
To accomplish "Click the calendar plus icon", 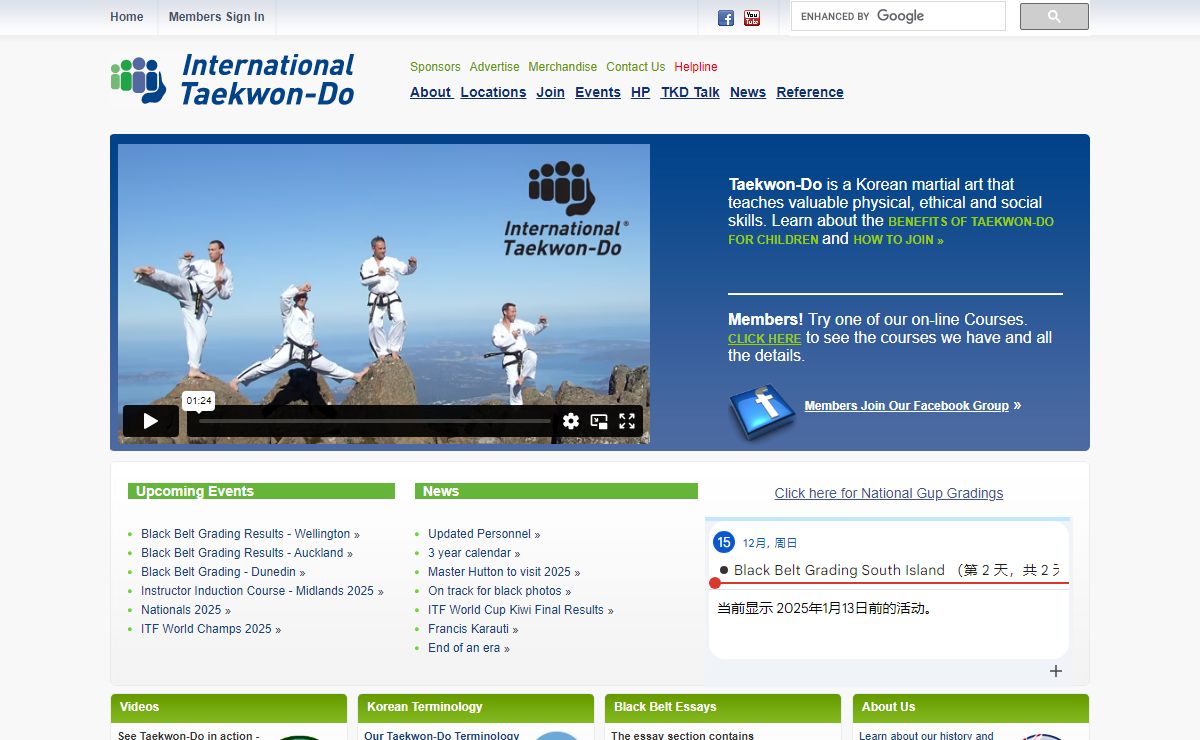I will (x=1056, y=671).
